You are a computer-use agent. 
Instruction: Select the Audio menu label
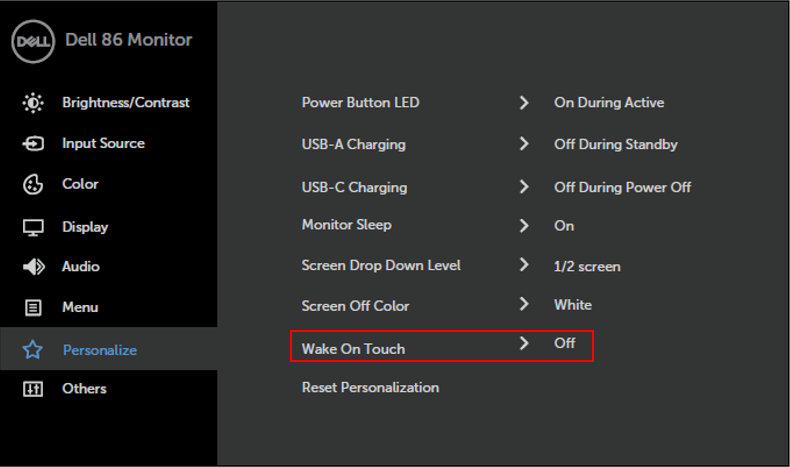(x=81, y=266)
